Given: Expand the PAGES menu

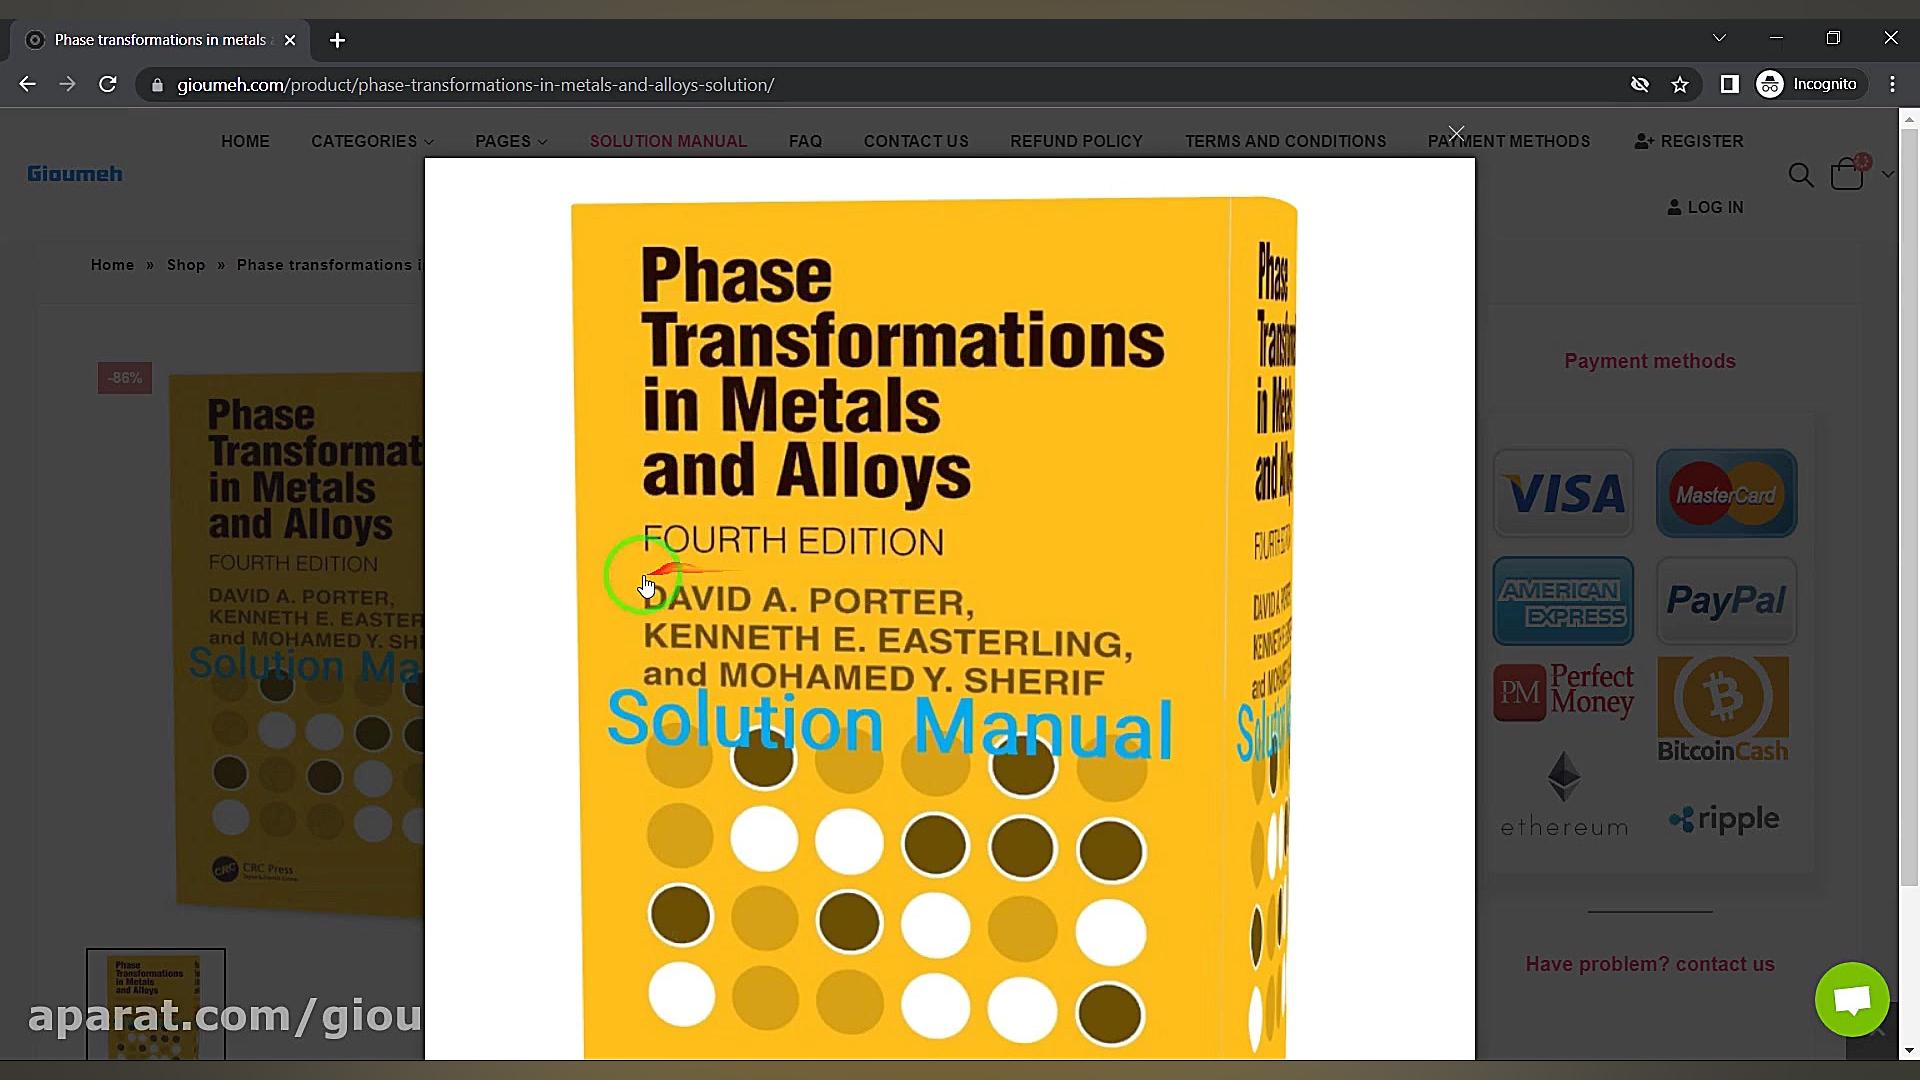Looking at the screenshot, I should (x=511, y=141).
